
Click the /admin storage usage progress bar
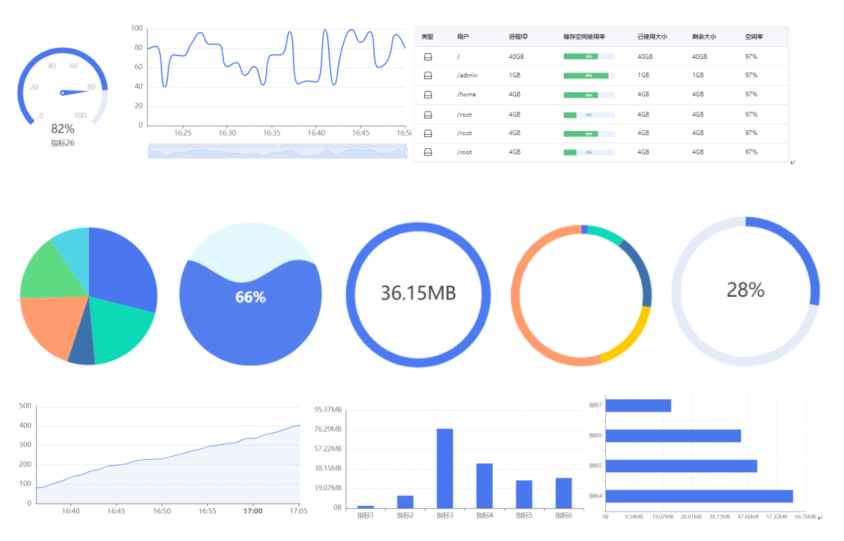click(589, 76)
